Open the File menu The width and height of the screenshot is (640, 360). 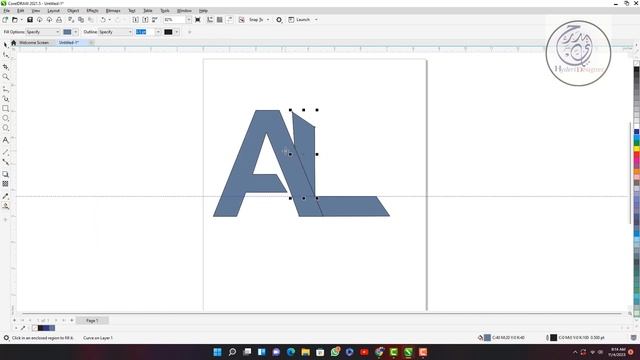point(7,11)
